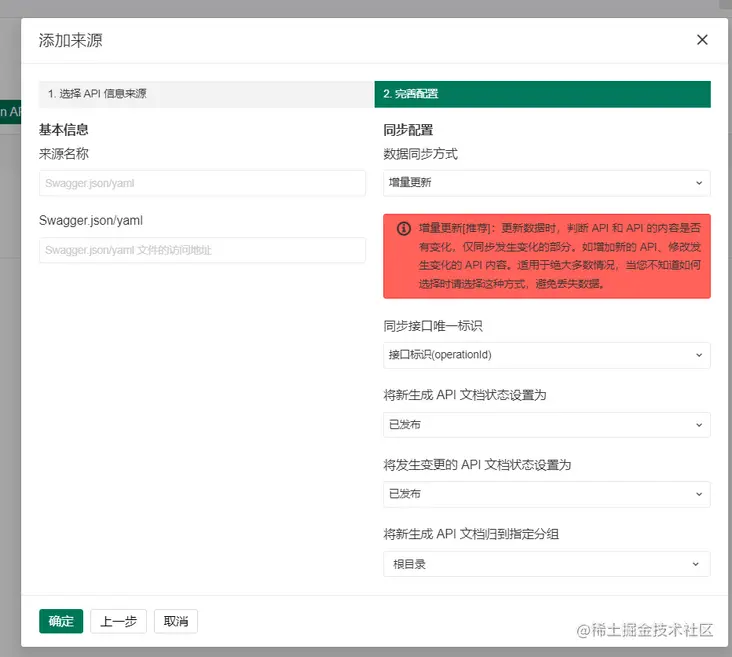The image size is (732, 657).
Task: Click the 同步接口唯一标识 label
Action: tap(433, 326)
